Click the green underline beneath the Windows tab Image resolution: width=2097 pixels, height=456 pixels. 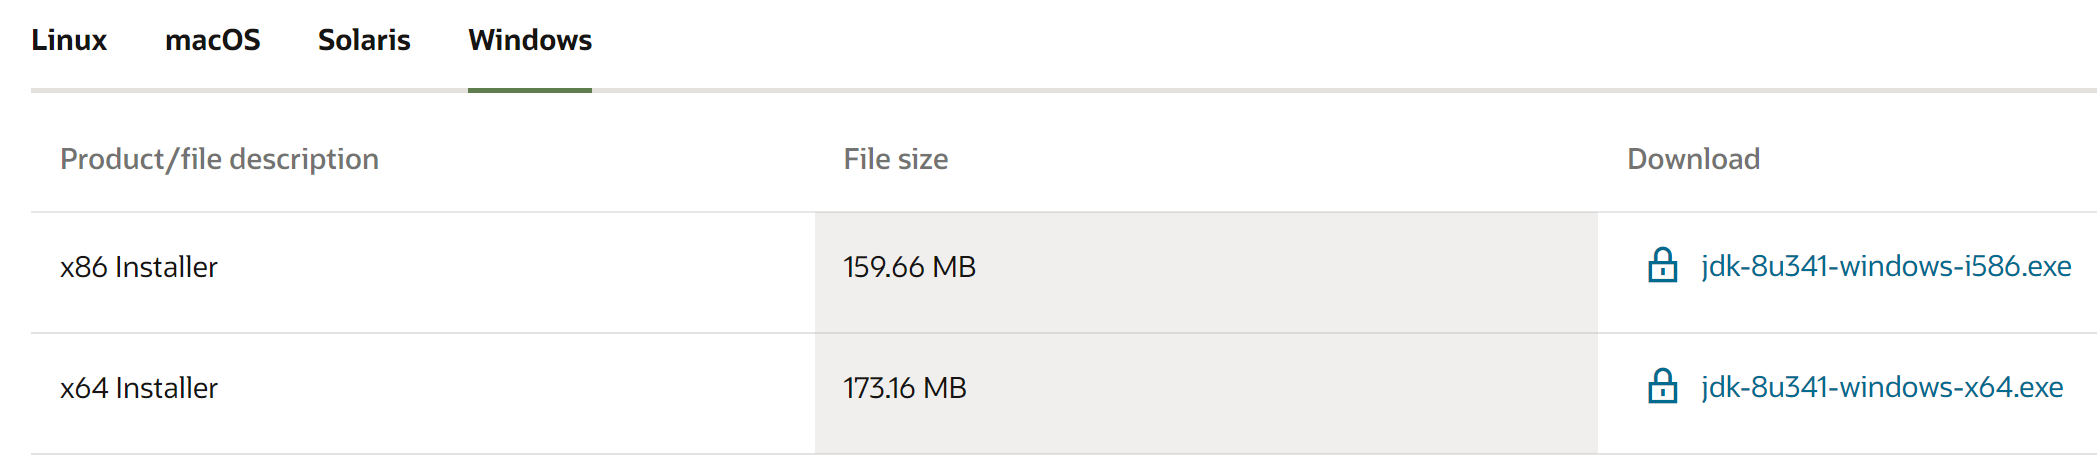click(530, 90)
